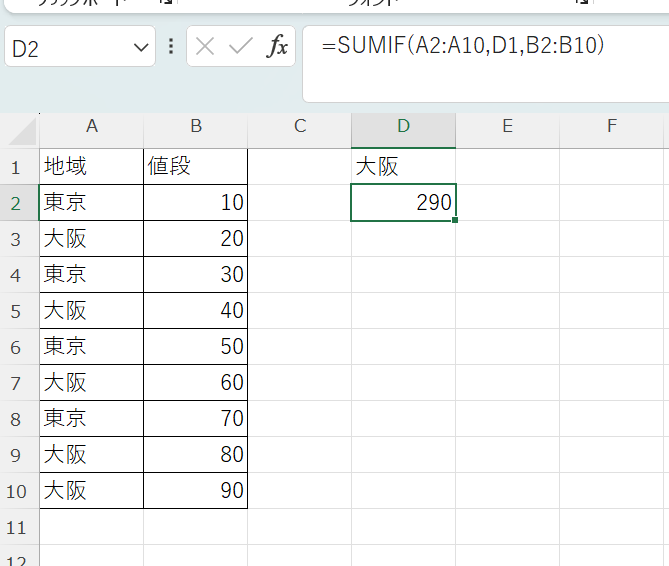Image resolution: width=669 pixels, height=566 pixels.
Task: Click the Insert Function fx icon
Action: point(276,47)
